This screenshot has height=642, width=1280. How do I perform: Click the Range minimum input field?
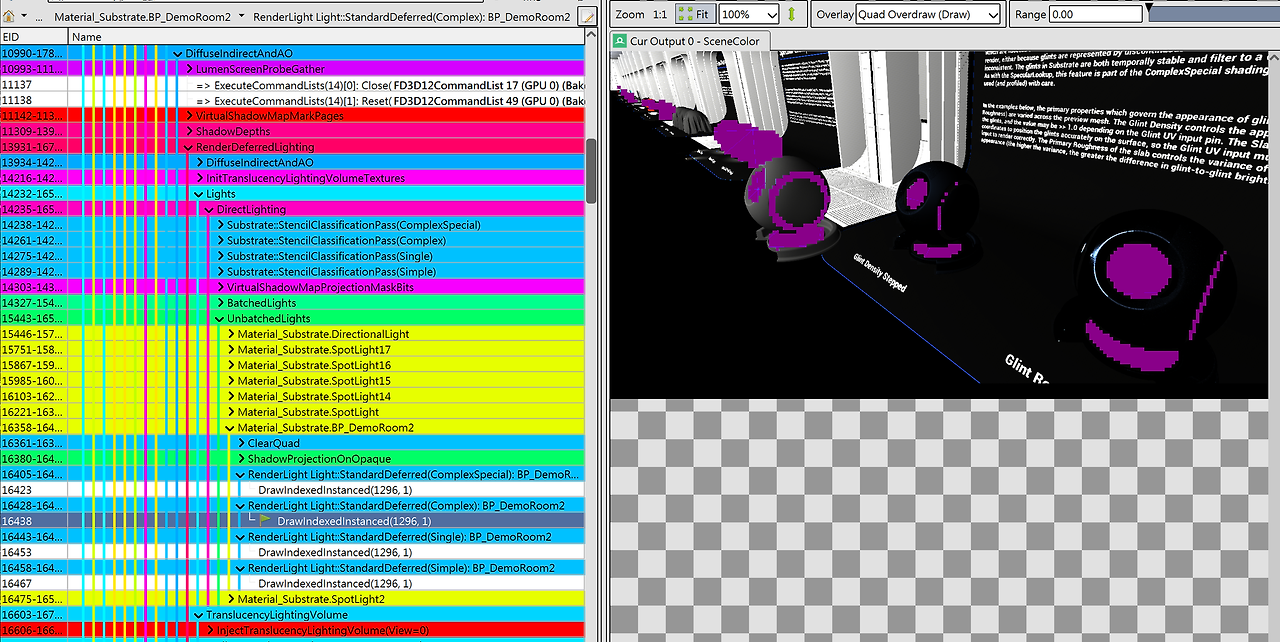pyautogui.click(x=1096, y=14)
